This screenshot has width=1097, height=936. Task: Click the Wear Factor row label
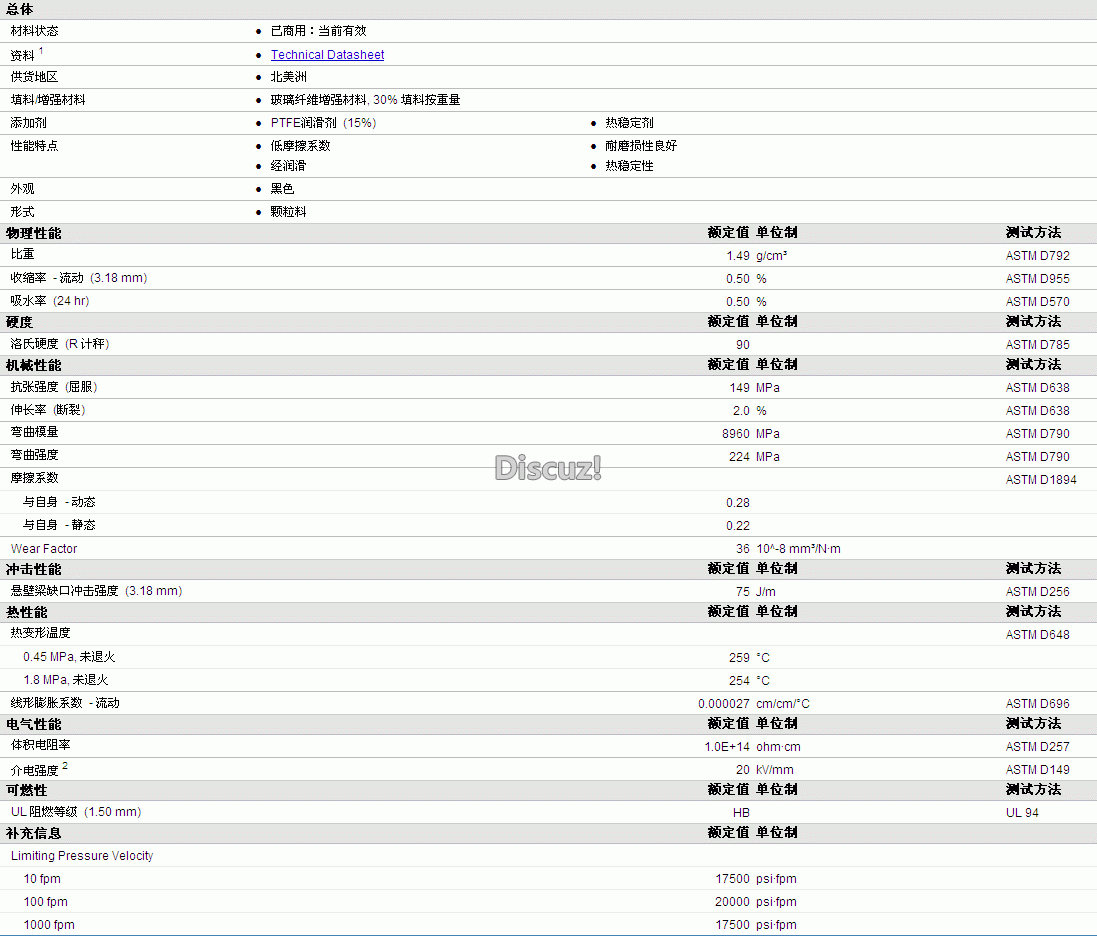[x=44, y=549]
